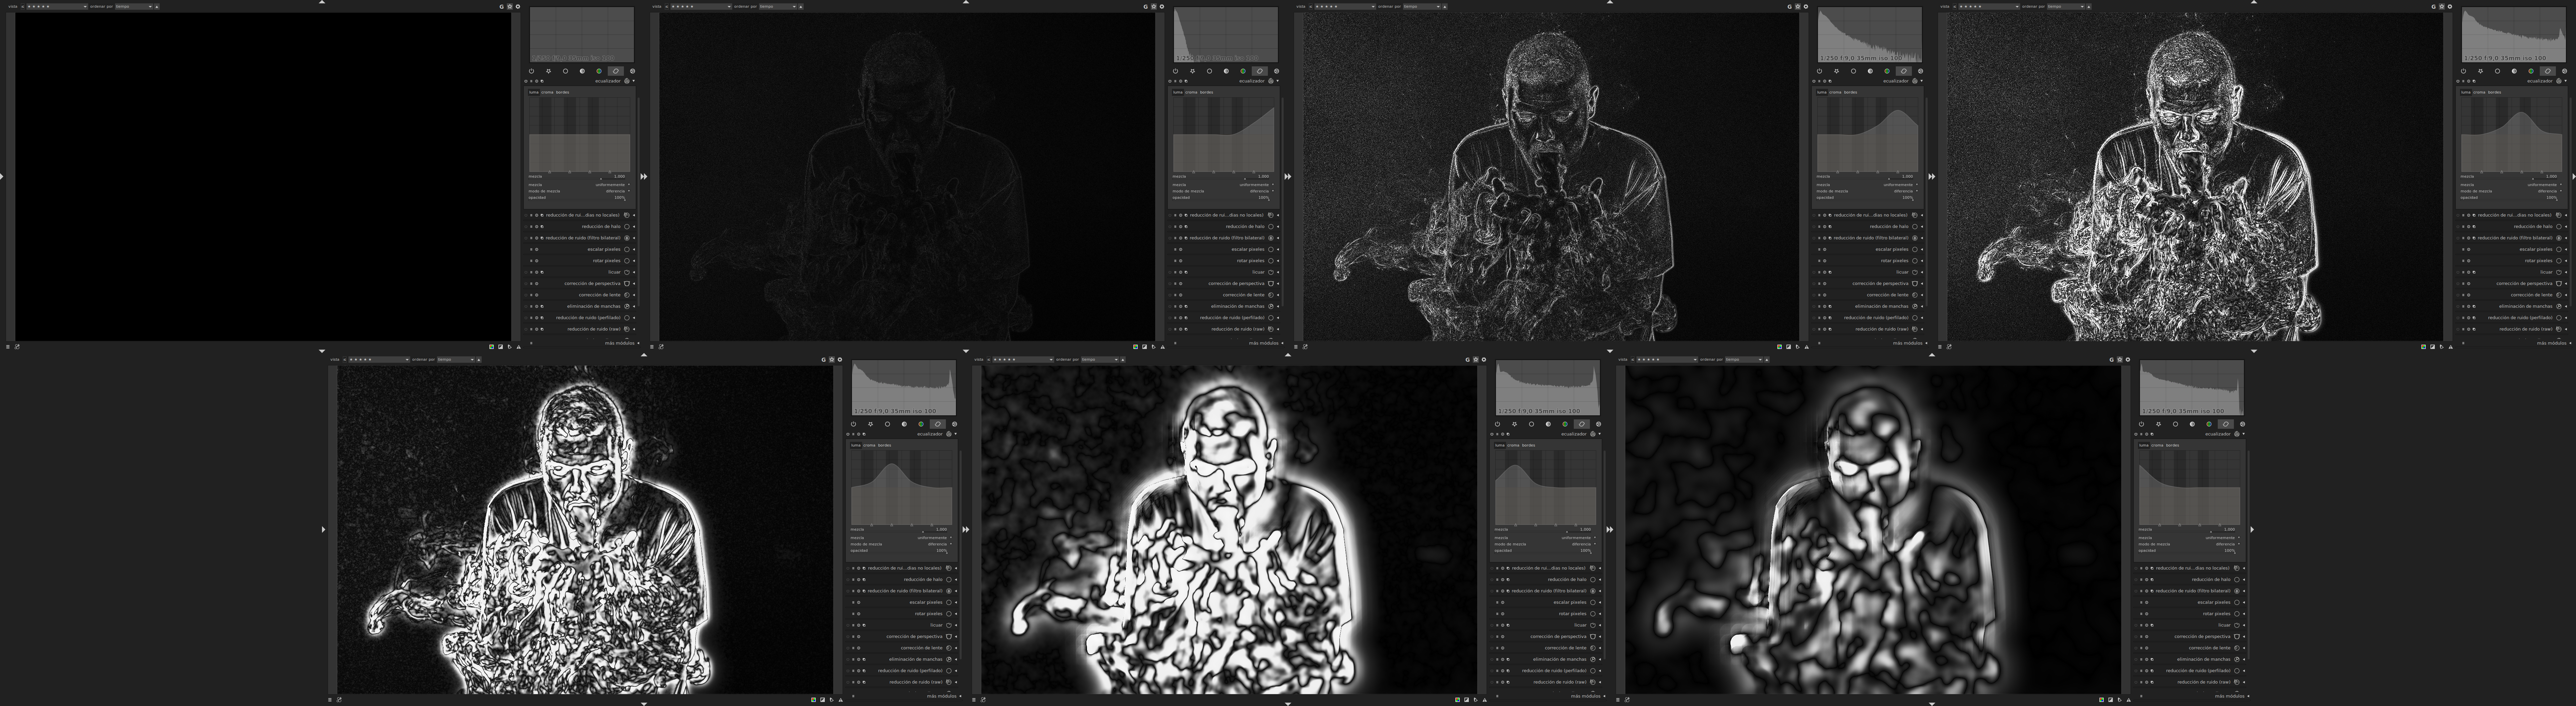
Task: Select the basic group circle icon in all-black window
Action: click(566, 71)
